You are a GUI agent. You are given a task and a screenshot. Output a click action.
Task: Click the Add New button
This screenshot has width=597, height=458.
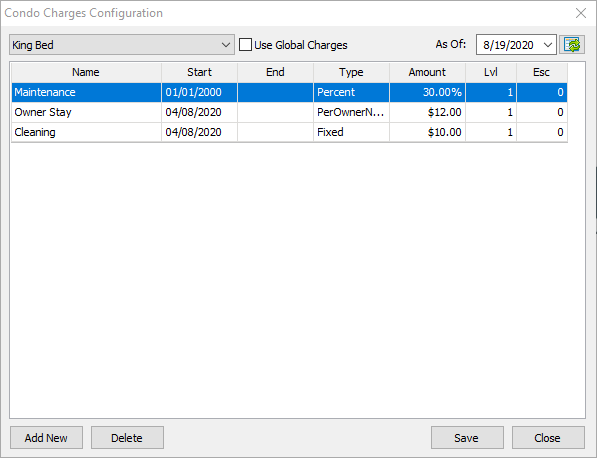pos(46,438)
